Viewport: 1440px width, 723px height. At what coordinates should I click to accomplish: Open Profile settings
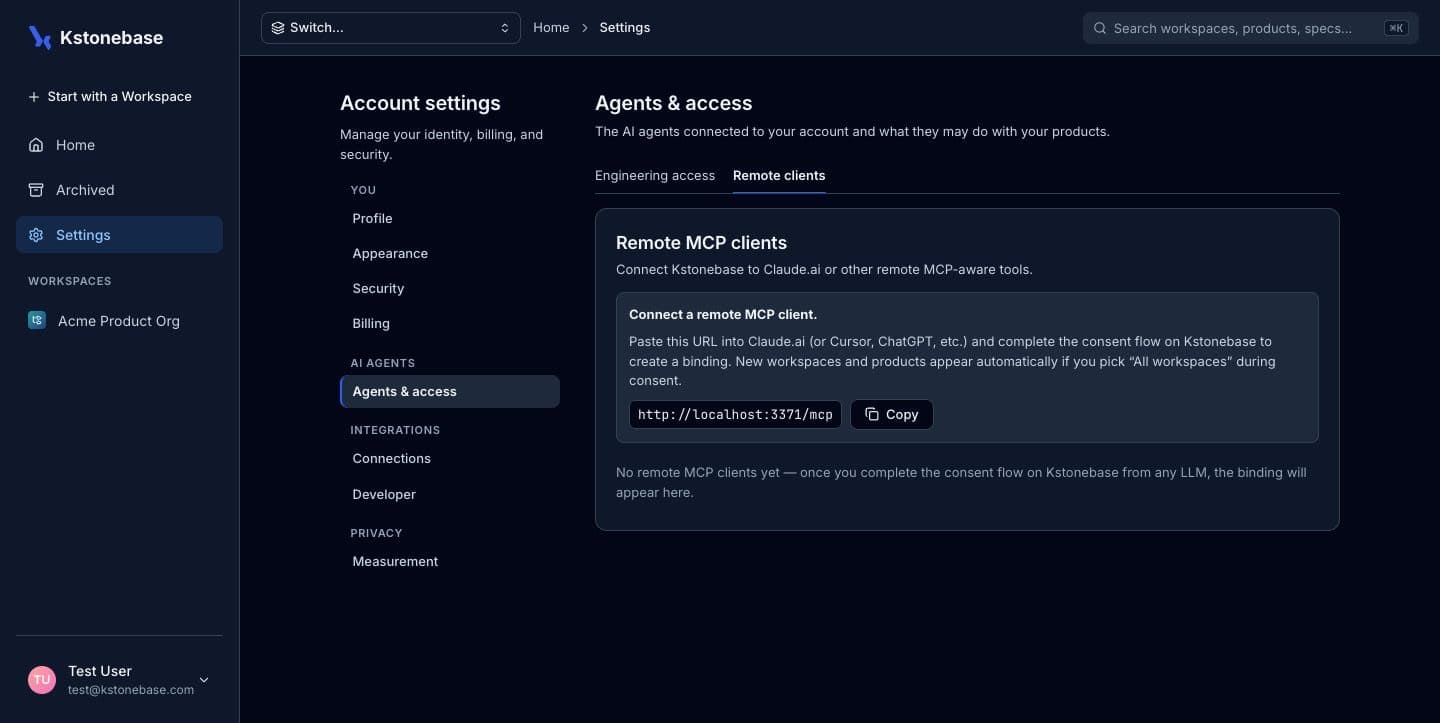click(450, 218)
